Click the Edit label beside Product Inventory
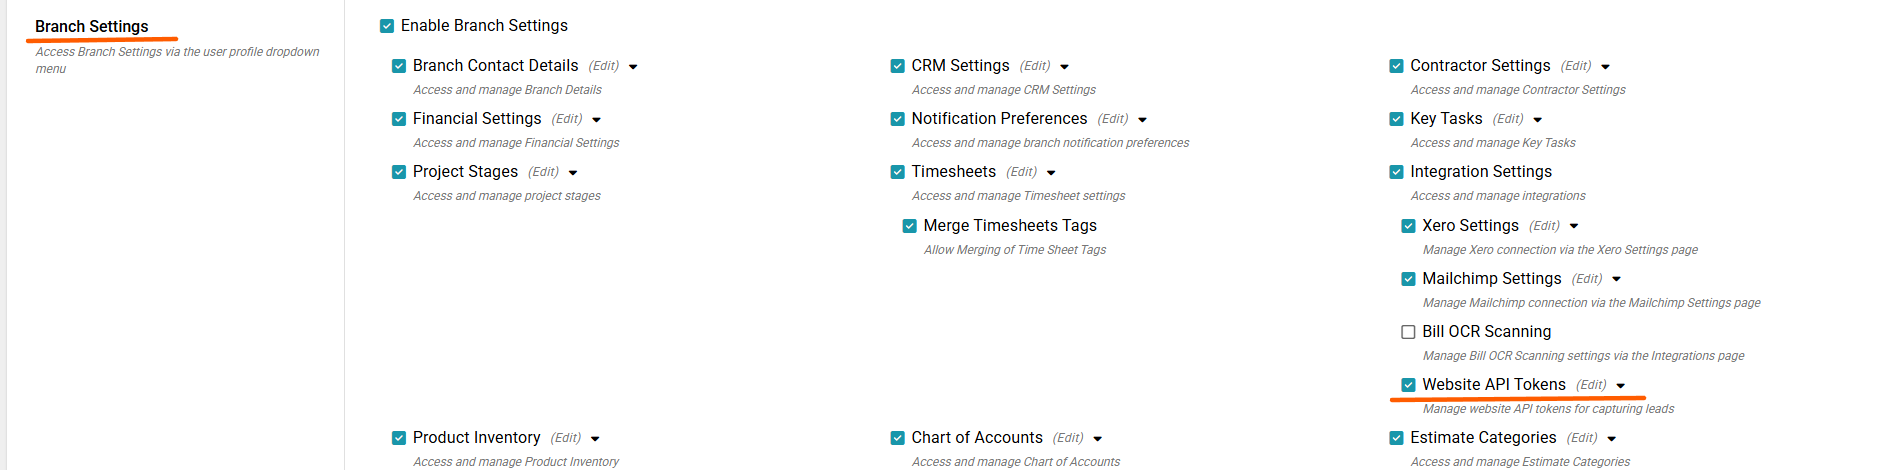Viewport: 1893px width, 470px height. tap(566, 438)
